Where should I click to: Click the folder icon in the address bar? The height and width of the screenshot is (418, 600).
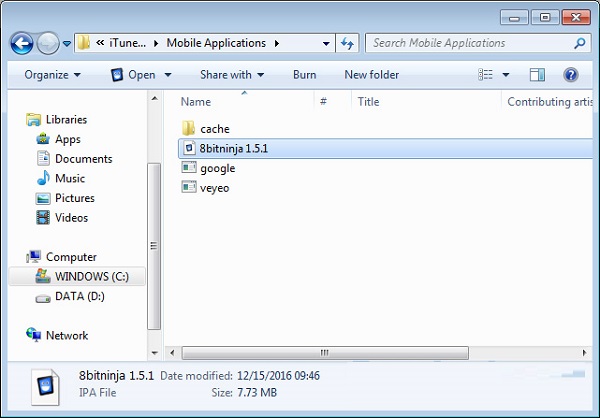[x=83, y=43]
